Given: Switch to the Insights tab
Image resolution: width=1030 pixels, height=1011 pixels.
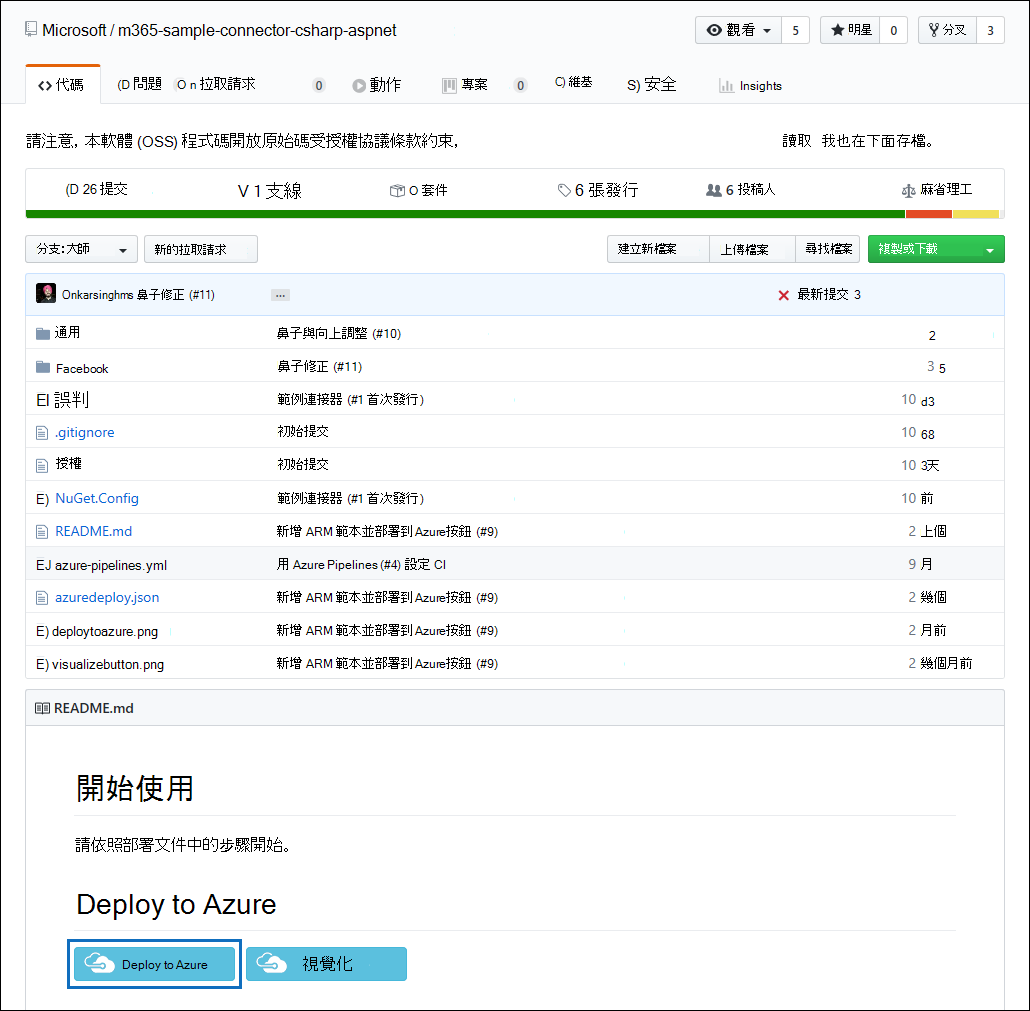Looking at the screenshot, I should click(751, 85).
